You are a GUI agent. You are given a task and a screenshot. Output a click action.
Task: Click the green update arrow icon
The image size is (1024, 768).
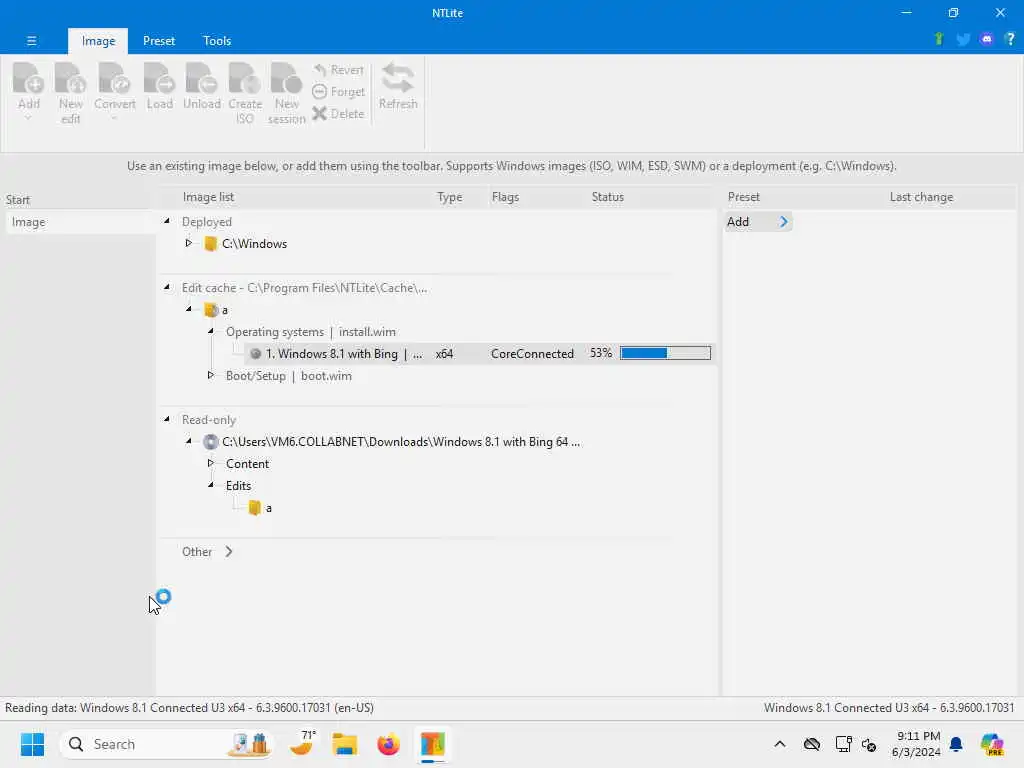[x=938, y=39]
